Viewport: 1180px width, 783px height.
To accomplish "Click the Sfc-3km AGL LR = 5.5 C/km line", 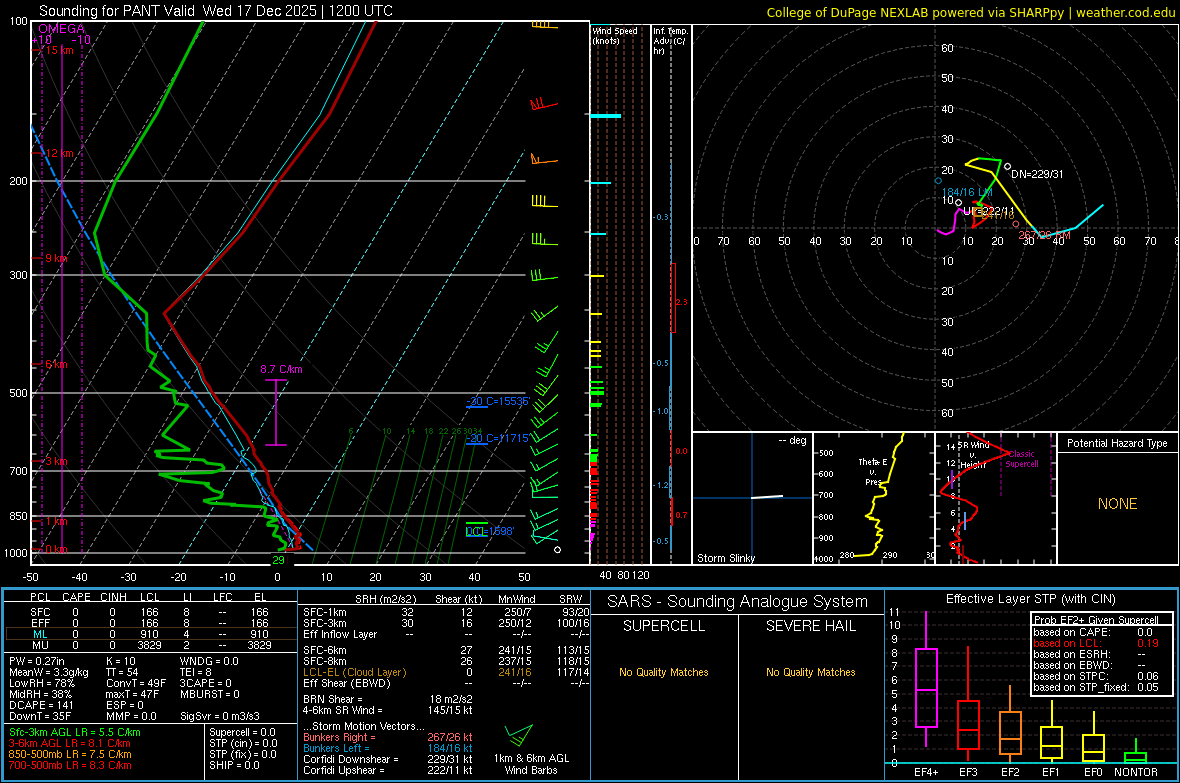I will coord(75,732).
